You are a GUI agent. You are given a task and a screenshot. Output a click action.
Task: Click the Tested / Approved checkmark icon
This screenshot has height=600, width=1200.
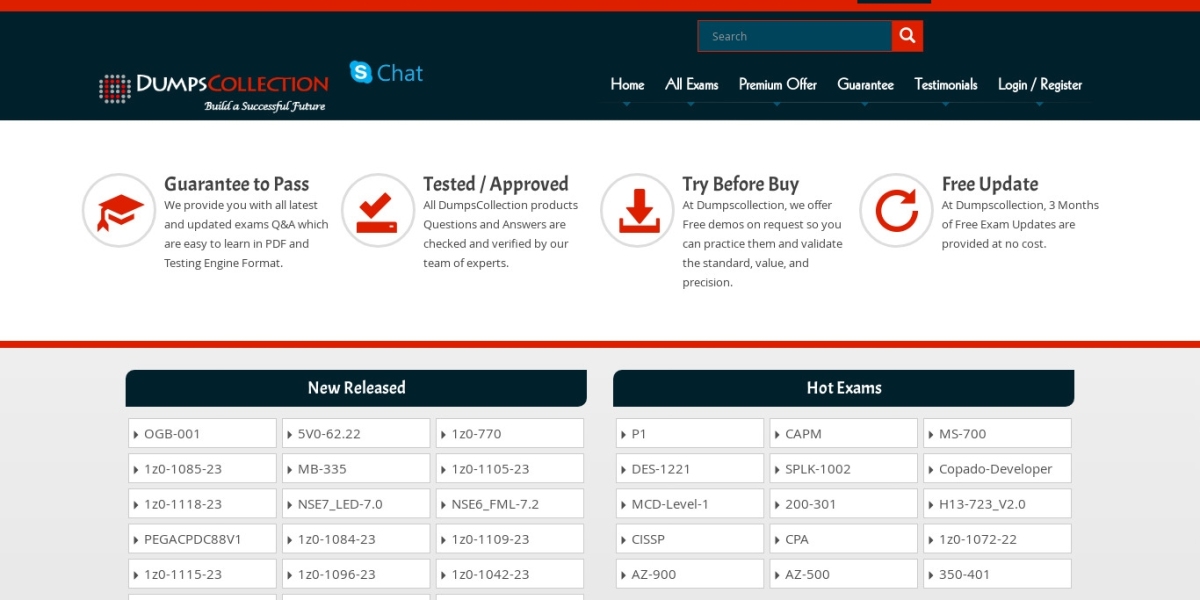pos(378,211)
